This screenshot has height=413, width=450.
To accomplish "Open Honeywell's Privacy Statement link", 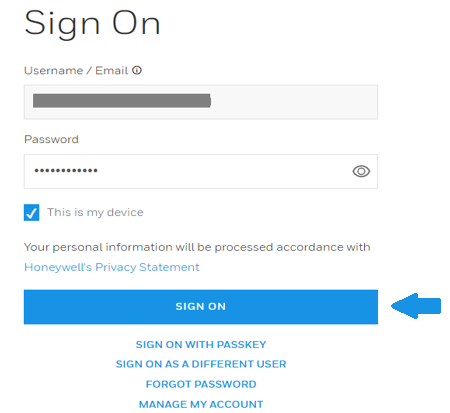I will point(112,267).
